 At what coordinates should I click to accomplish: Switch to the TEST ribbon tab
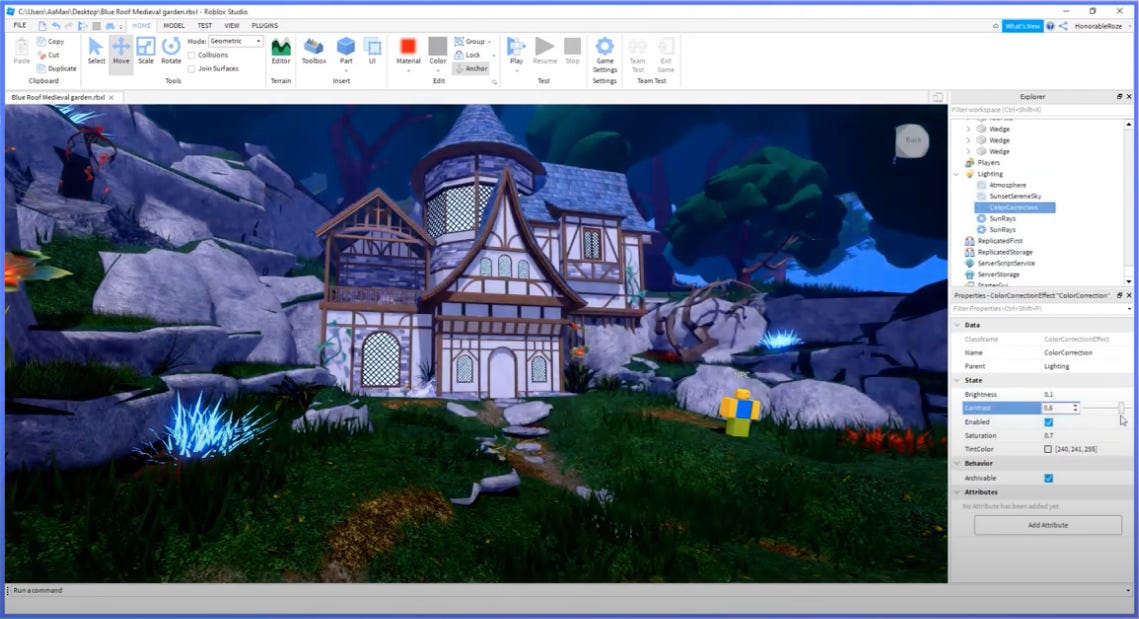tap(205, 25)
